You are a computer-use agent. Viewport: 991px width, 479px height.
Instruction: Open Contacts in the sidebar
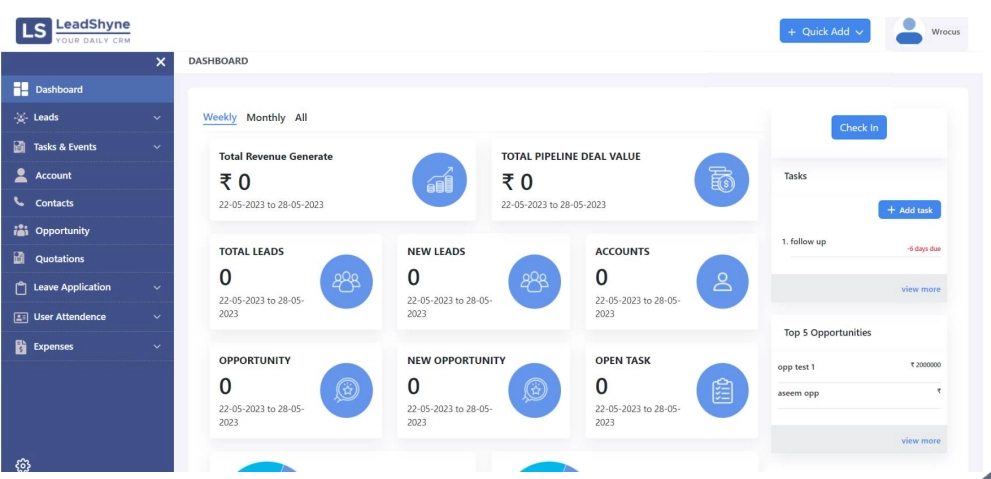[x=87, y=203]
